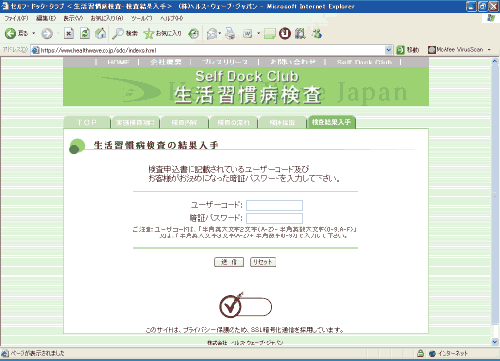Open the Self Dock Club navigation link
Image resolution: width=500 pixels, height=361 pixels.
coord(364,62)
